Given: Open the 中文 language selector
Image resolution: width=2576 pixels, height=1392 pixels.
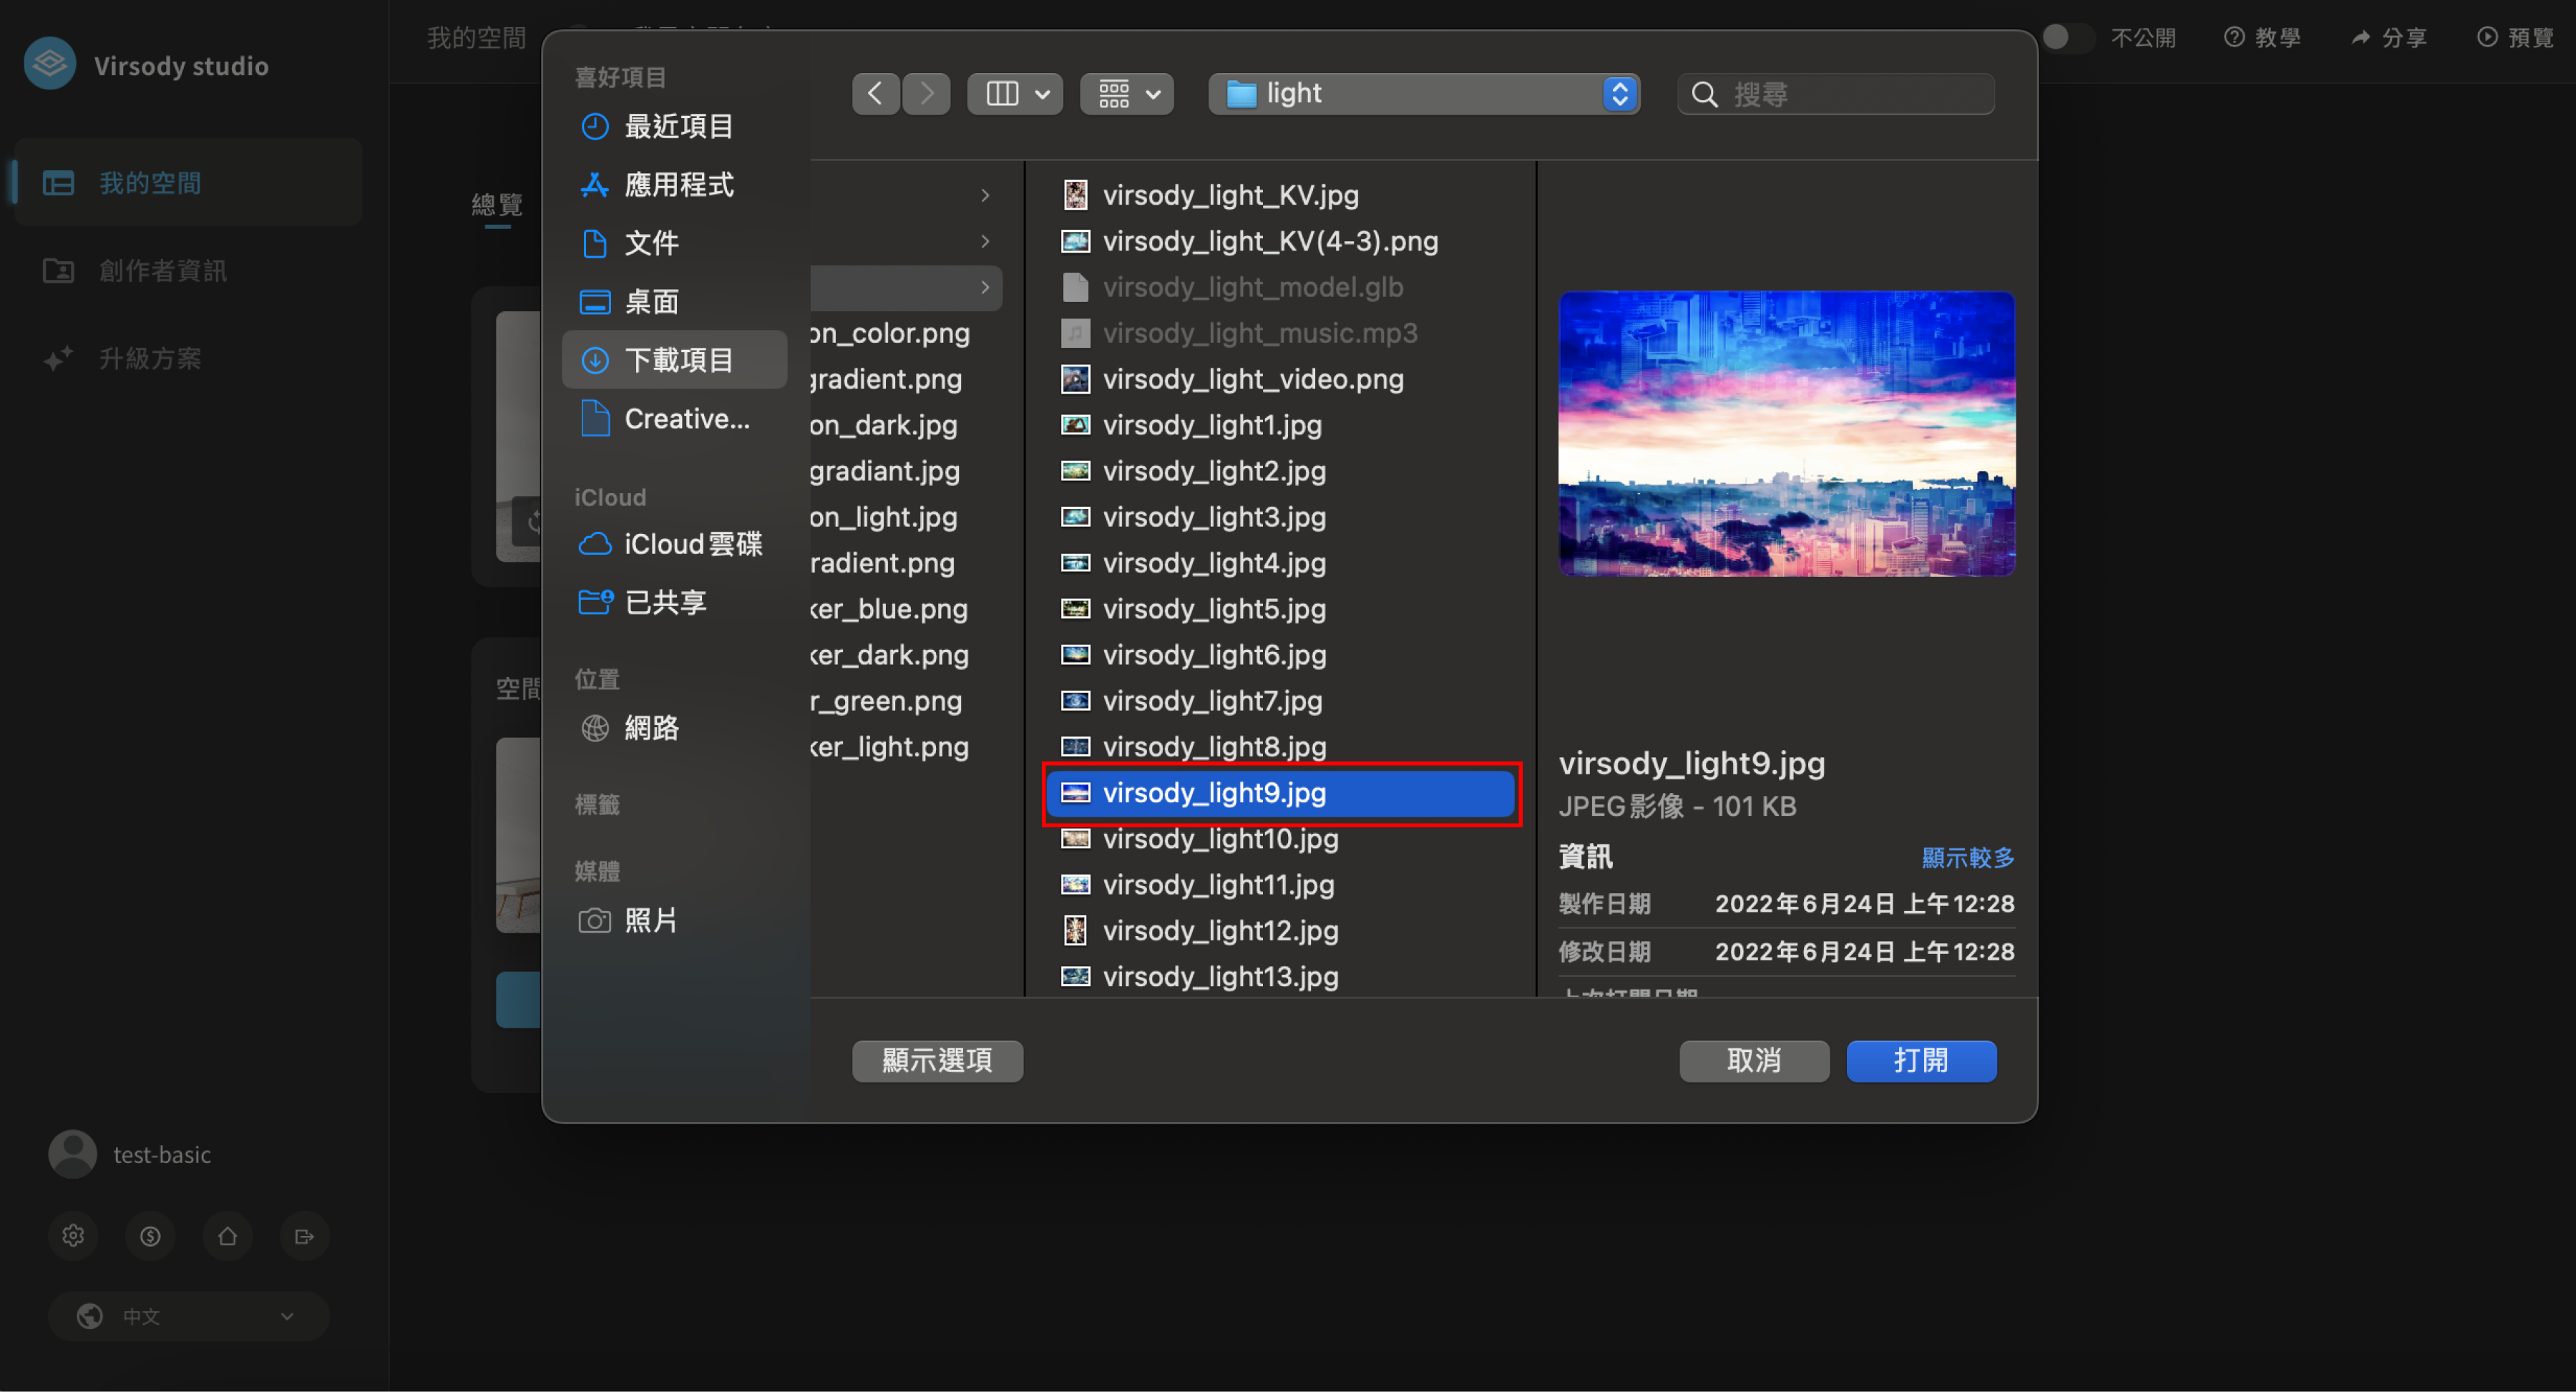Looking at the screenshot, I should tap(188, 1316).
